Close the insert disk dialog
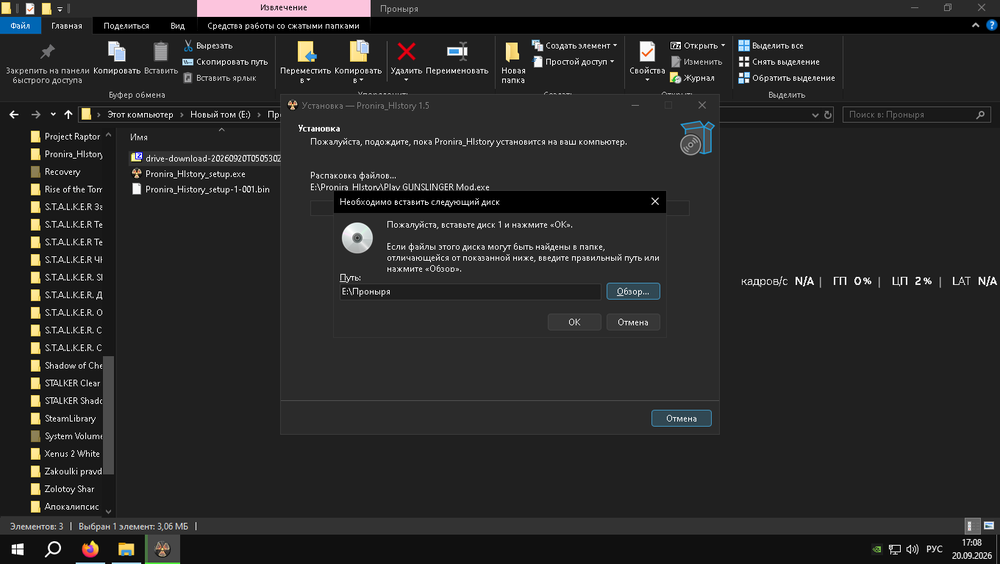1000x564 pixels. (654, 202)
